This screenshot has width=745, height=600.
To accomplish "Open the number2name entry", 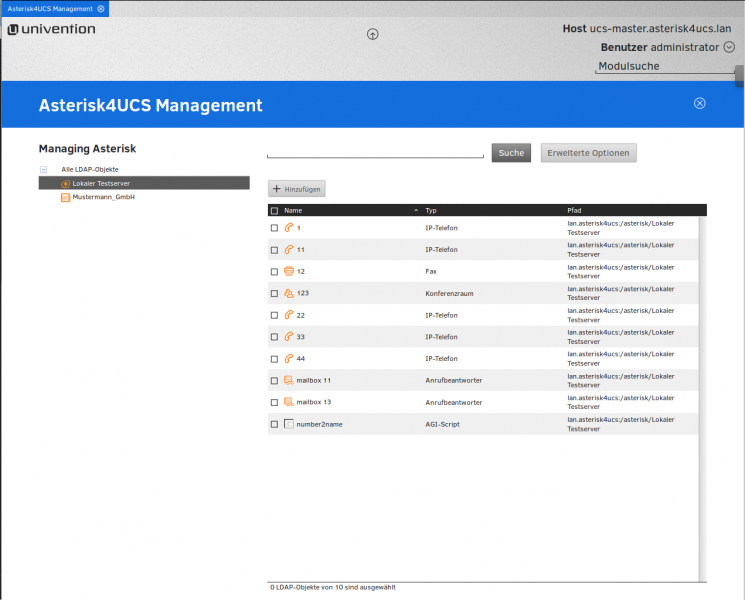I will (x=319, y=424).
